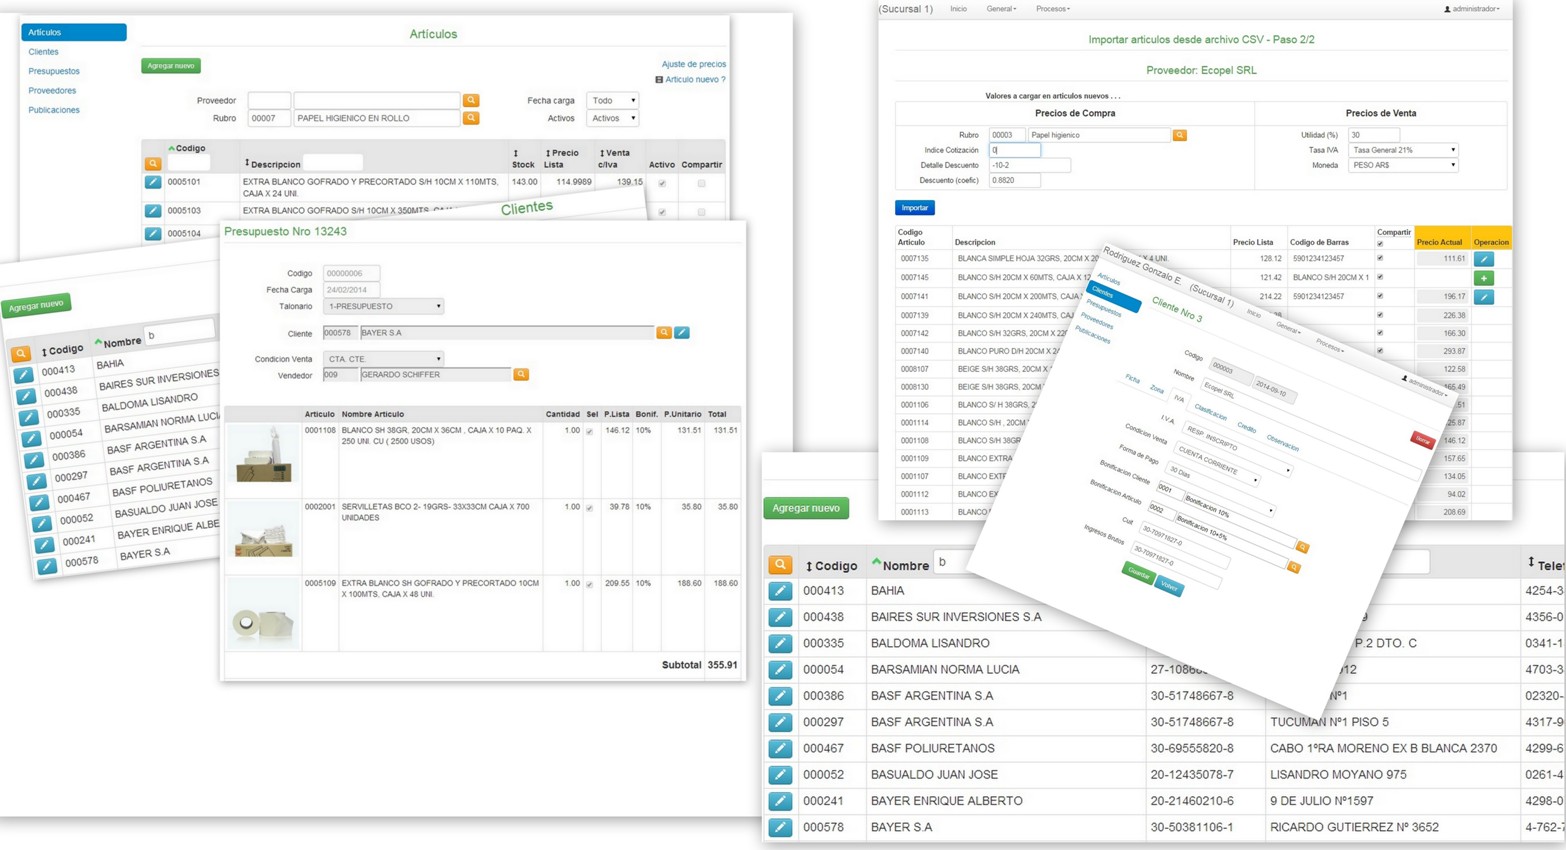Open the Fecha carga dropdown showing Todo

click(613, 100)
